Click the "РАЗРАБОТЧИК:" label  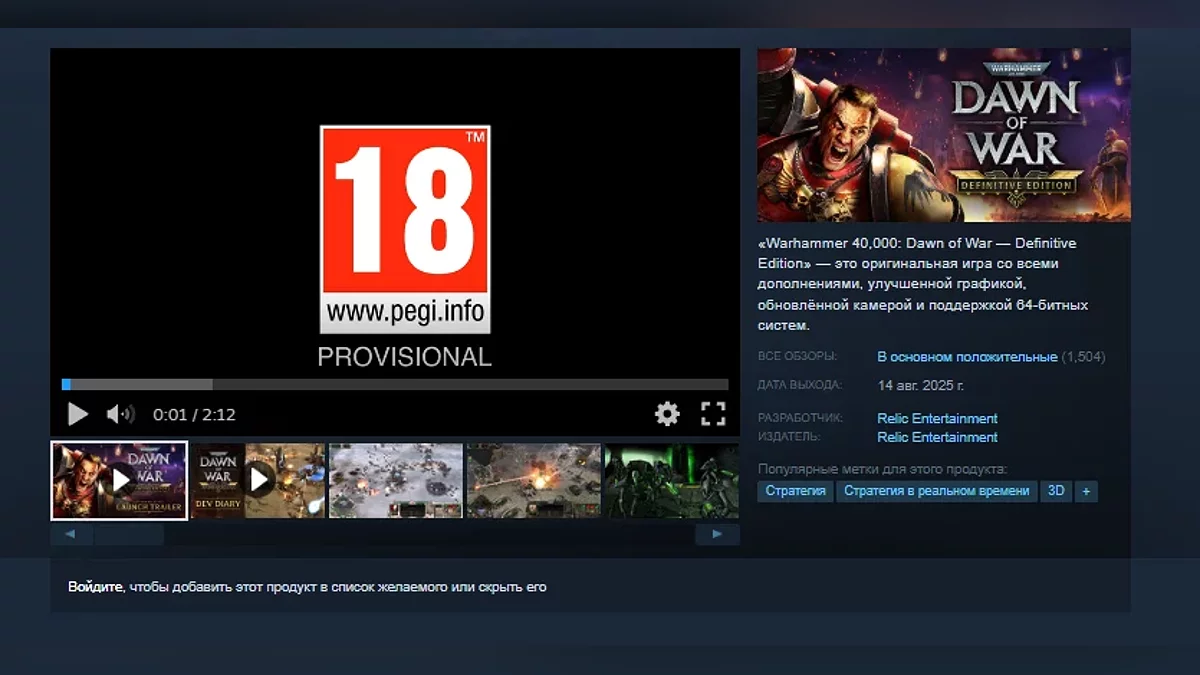800,418
